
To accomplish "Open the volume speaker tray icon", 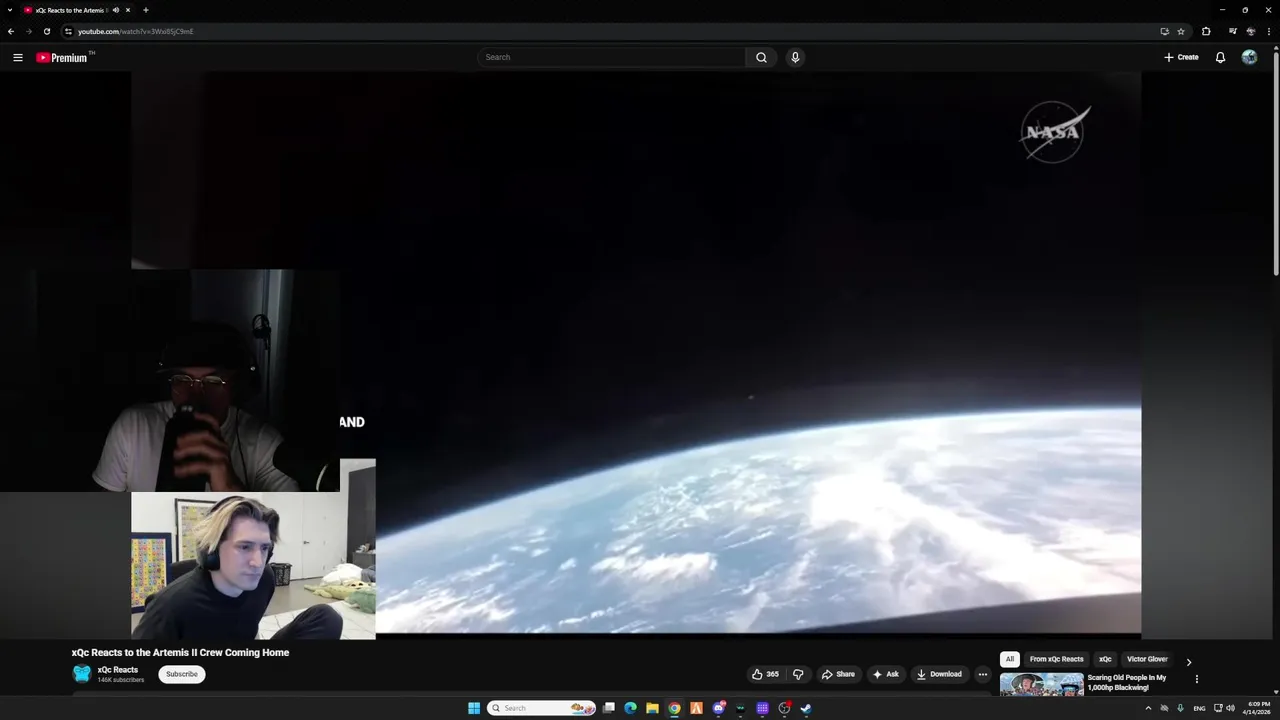I will pyautogui.click(x=1230, y=708).
